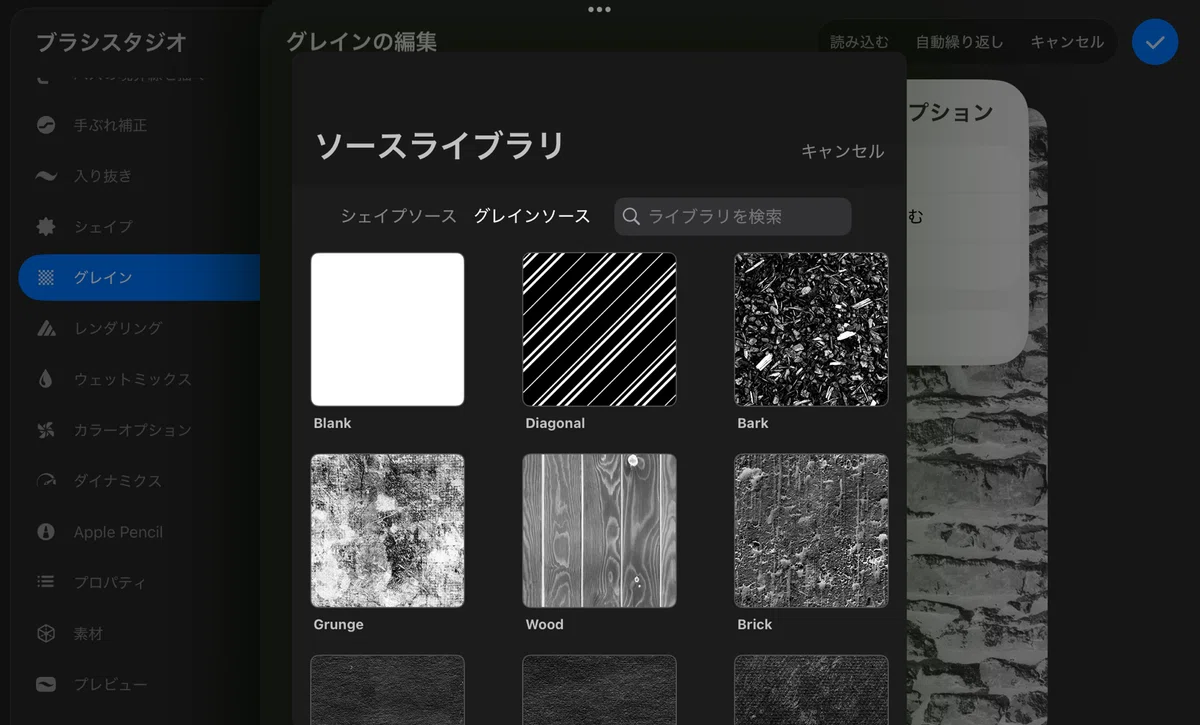Click the グレインの編集 title
The image size is (1200, 725).
click(361, 41)
